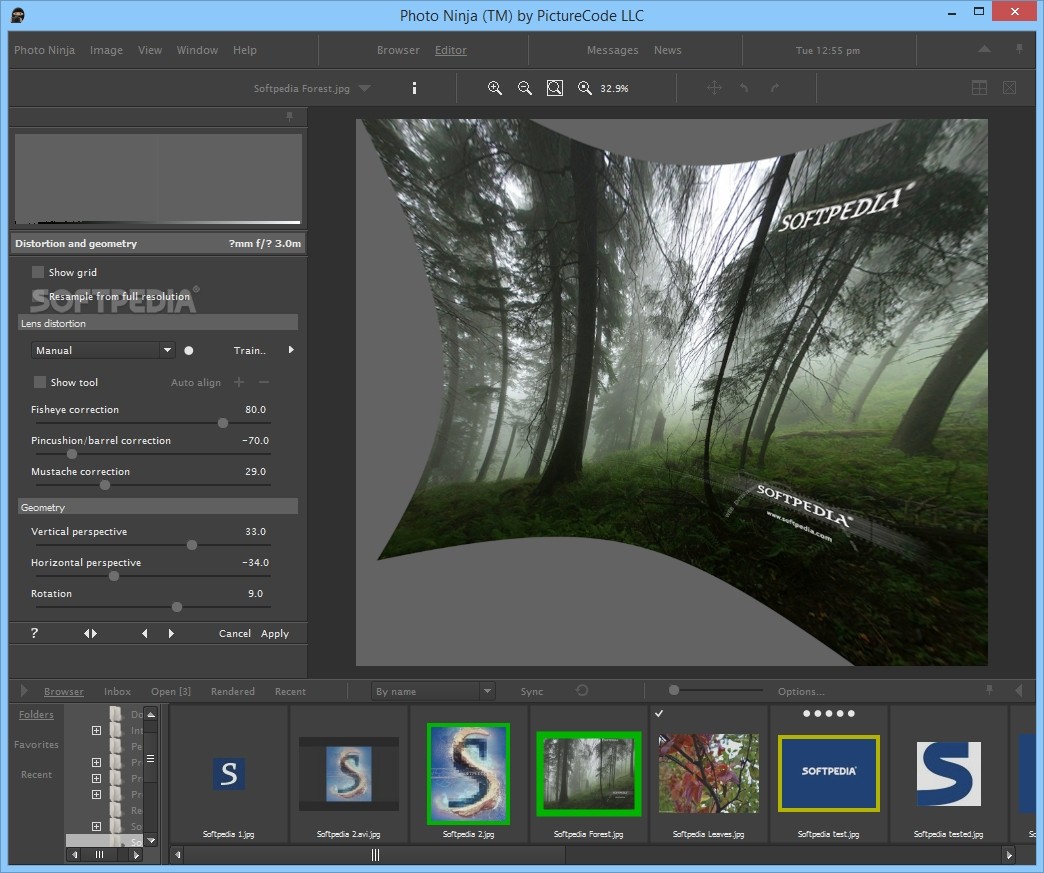Image resolution: width=1044 pixels, height=873 pixels.
Task: Click the before/after compare arrows icon
Action: [91, 633]
